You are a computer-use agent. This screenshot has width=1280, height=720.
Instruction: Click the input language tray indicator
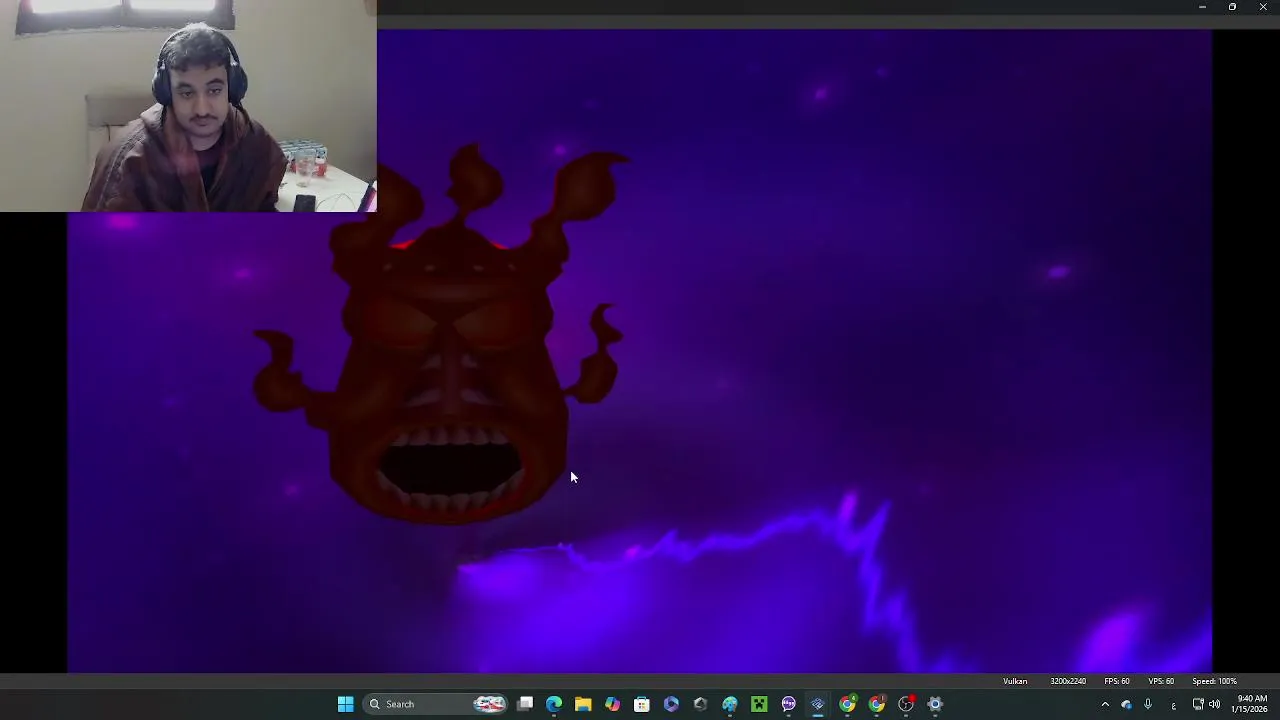(1173, 704)
